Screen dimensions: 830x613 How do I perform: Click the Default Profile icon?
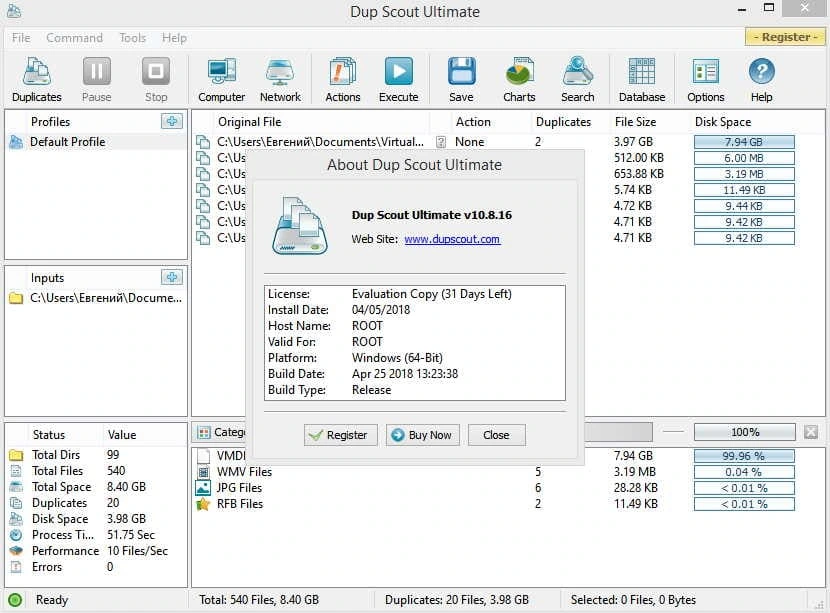pyautogui.click(x=16, y=142)
